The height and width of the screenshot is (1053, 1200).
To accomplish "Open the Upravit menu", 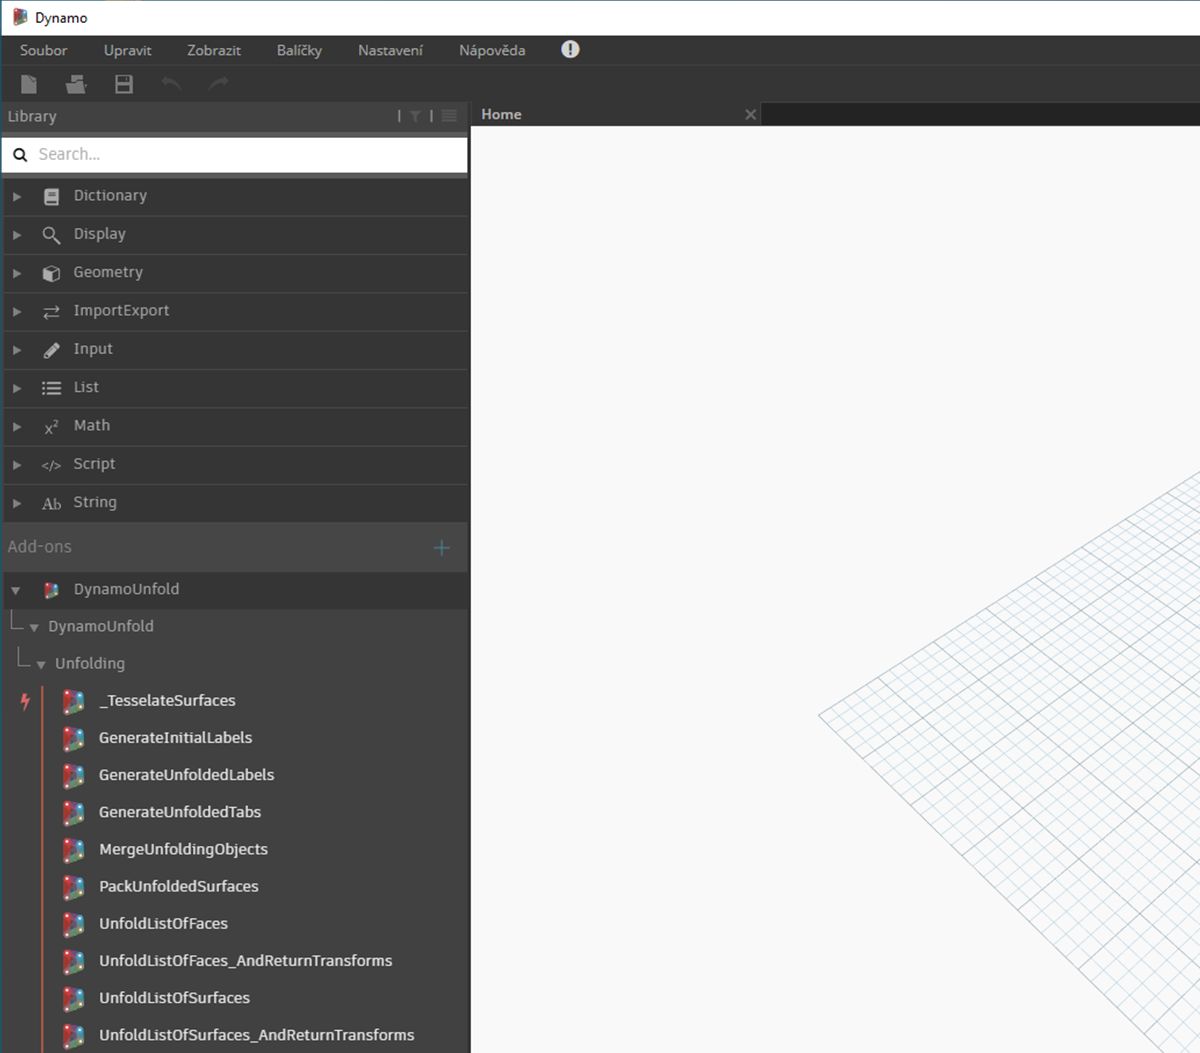I will (128, 50).
